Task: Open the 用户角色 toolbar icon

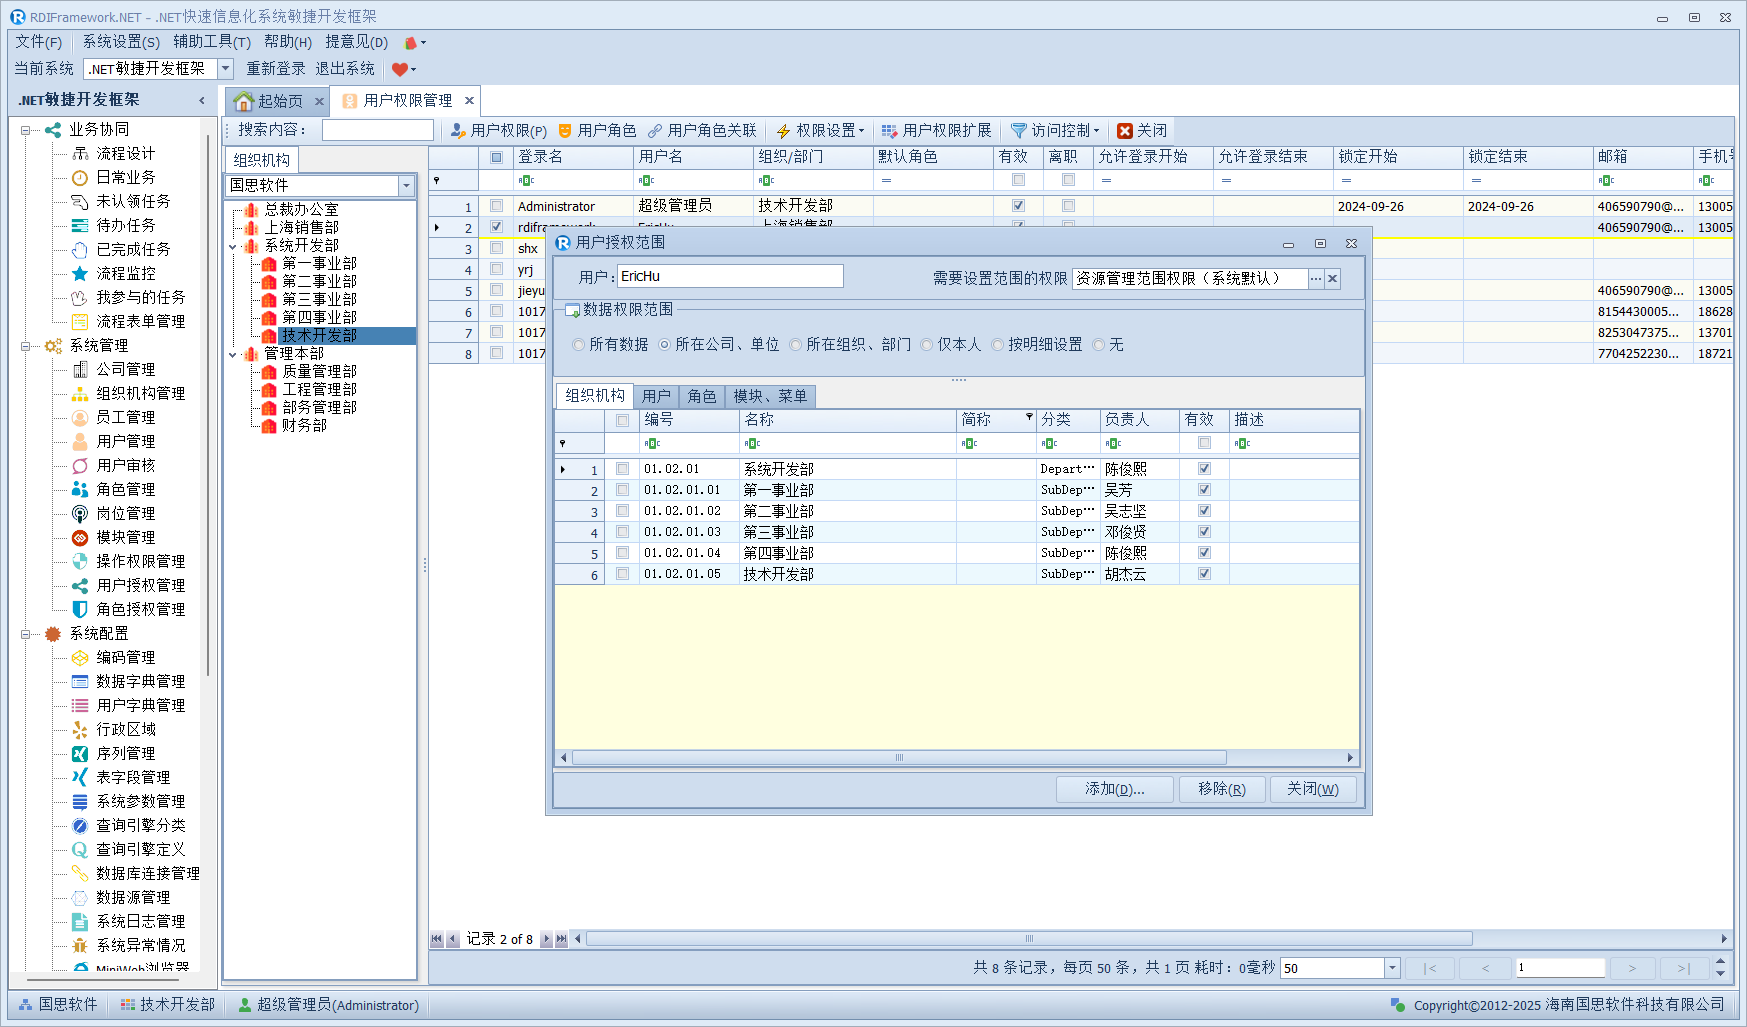Action: coord(565,131)
